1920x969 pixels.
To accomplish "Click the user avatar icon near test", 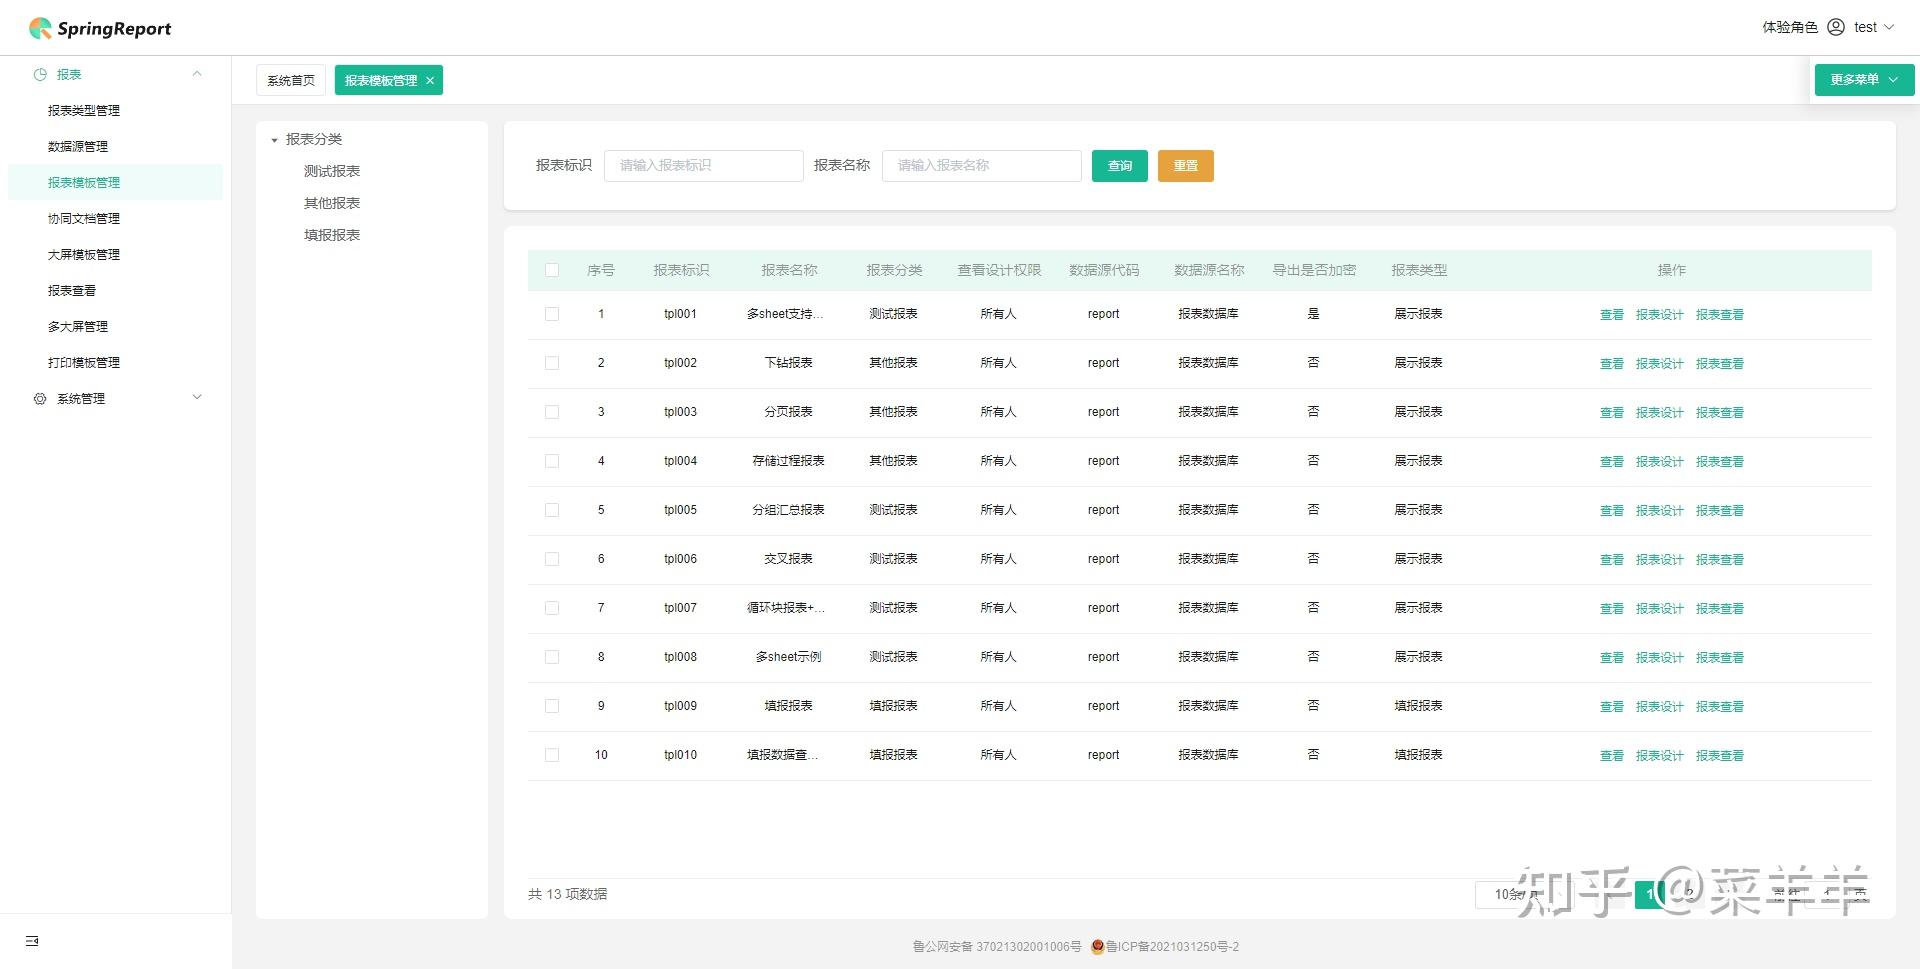I will pyautogui.click(x=1834, y=27).
